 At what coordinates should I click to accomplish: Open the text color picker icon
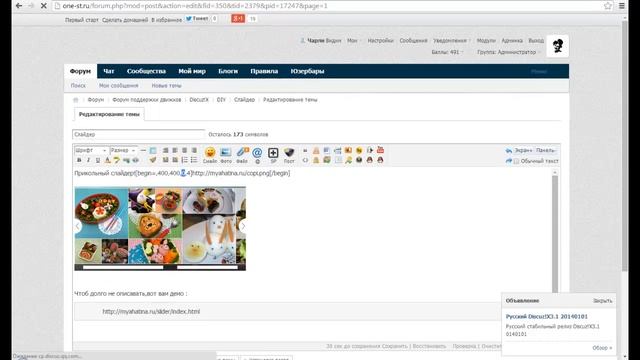(107, 160)
